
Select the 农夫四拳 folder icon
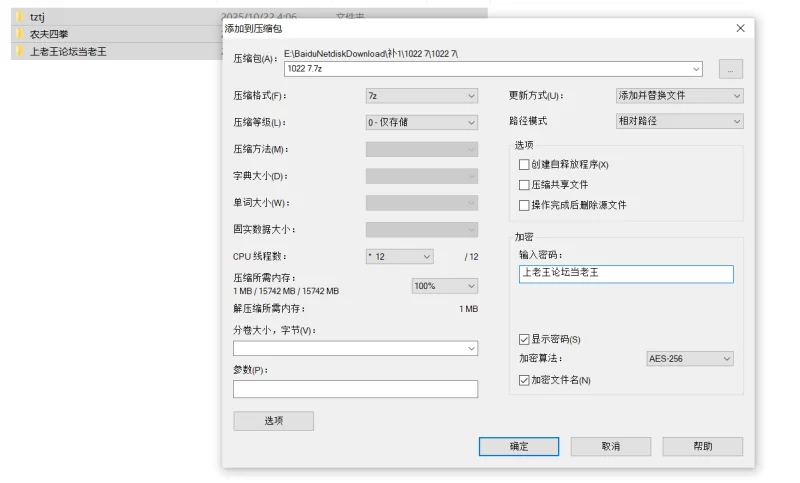tap(19, 33)
